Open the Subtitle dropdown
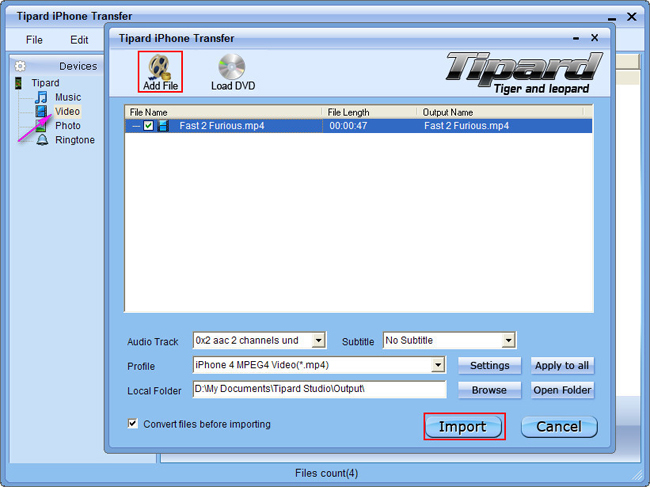Screen dimensions: 650x487 pos(508,340)
